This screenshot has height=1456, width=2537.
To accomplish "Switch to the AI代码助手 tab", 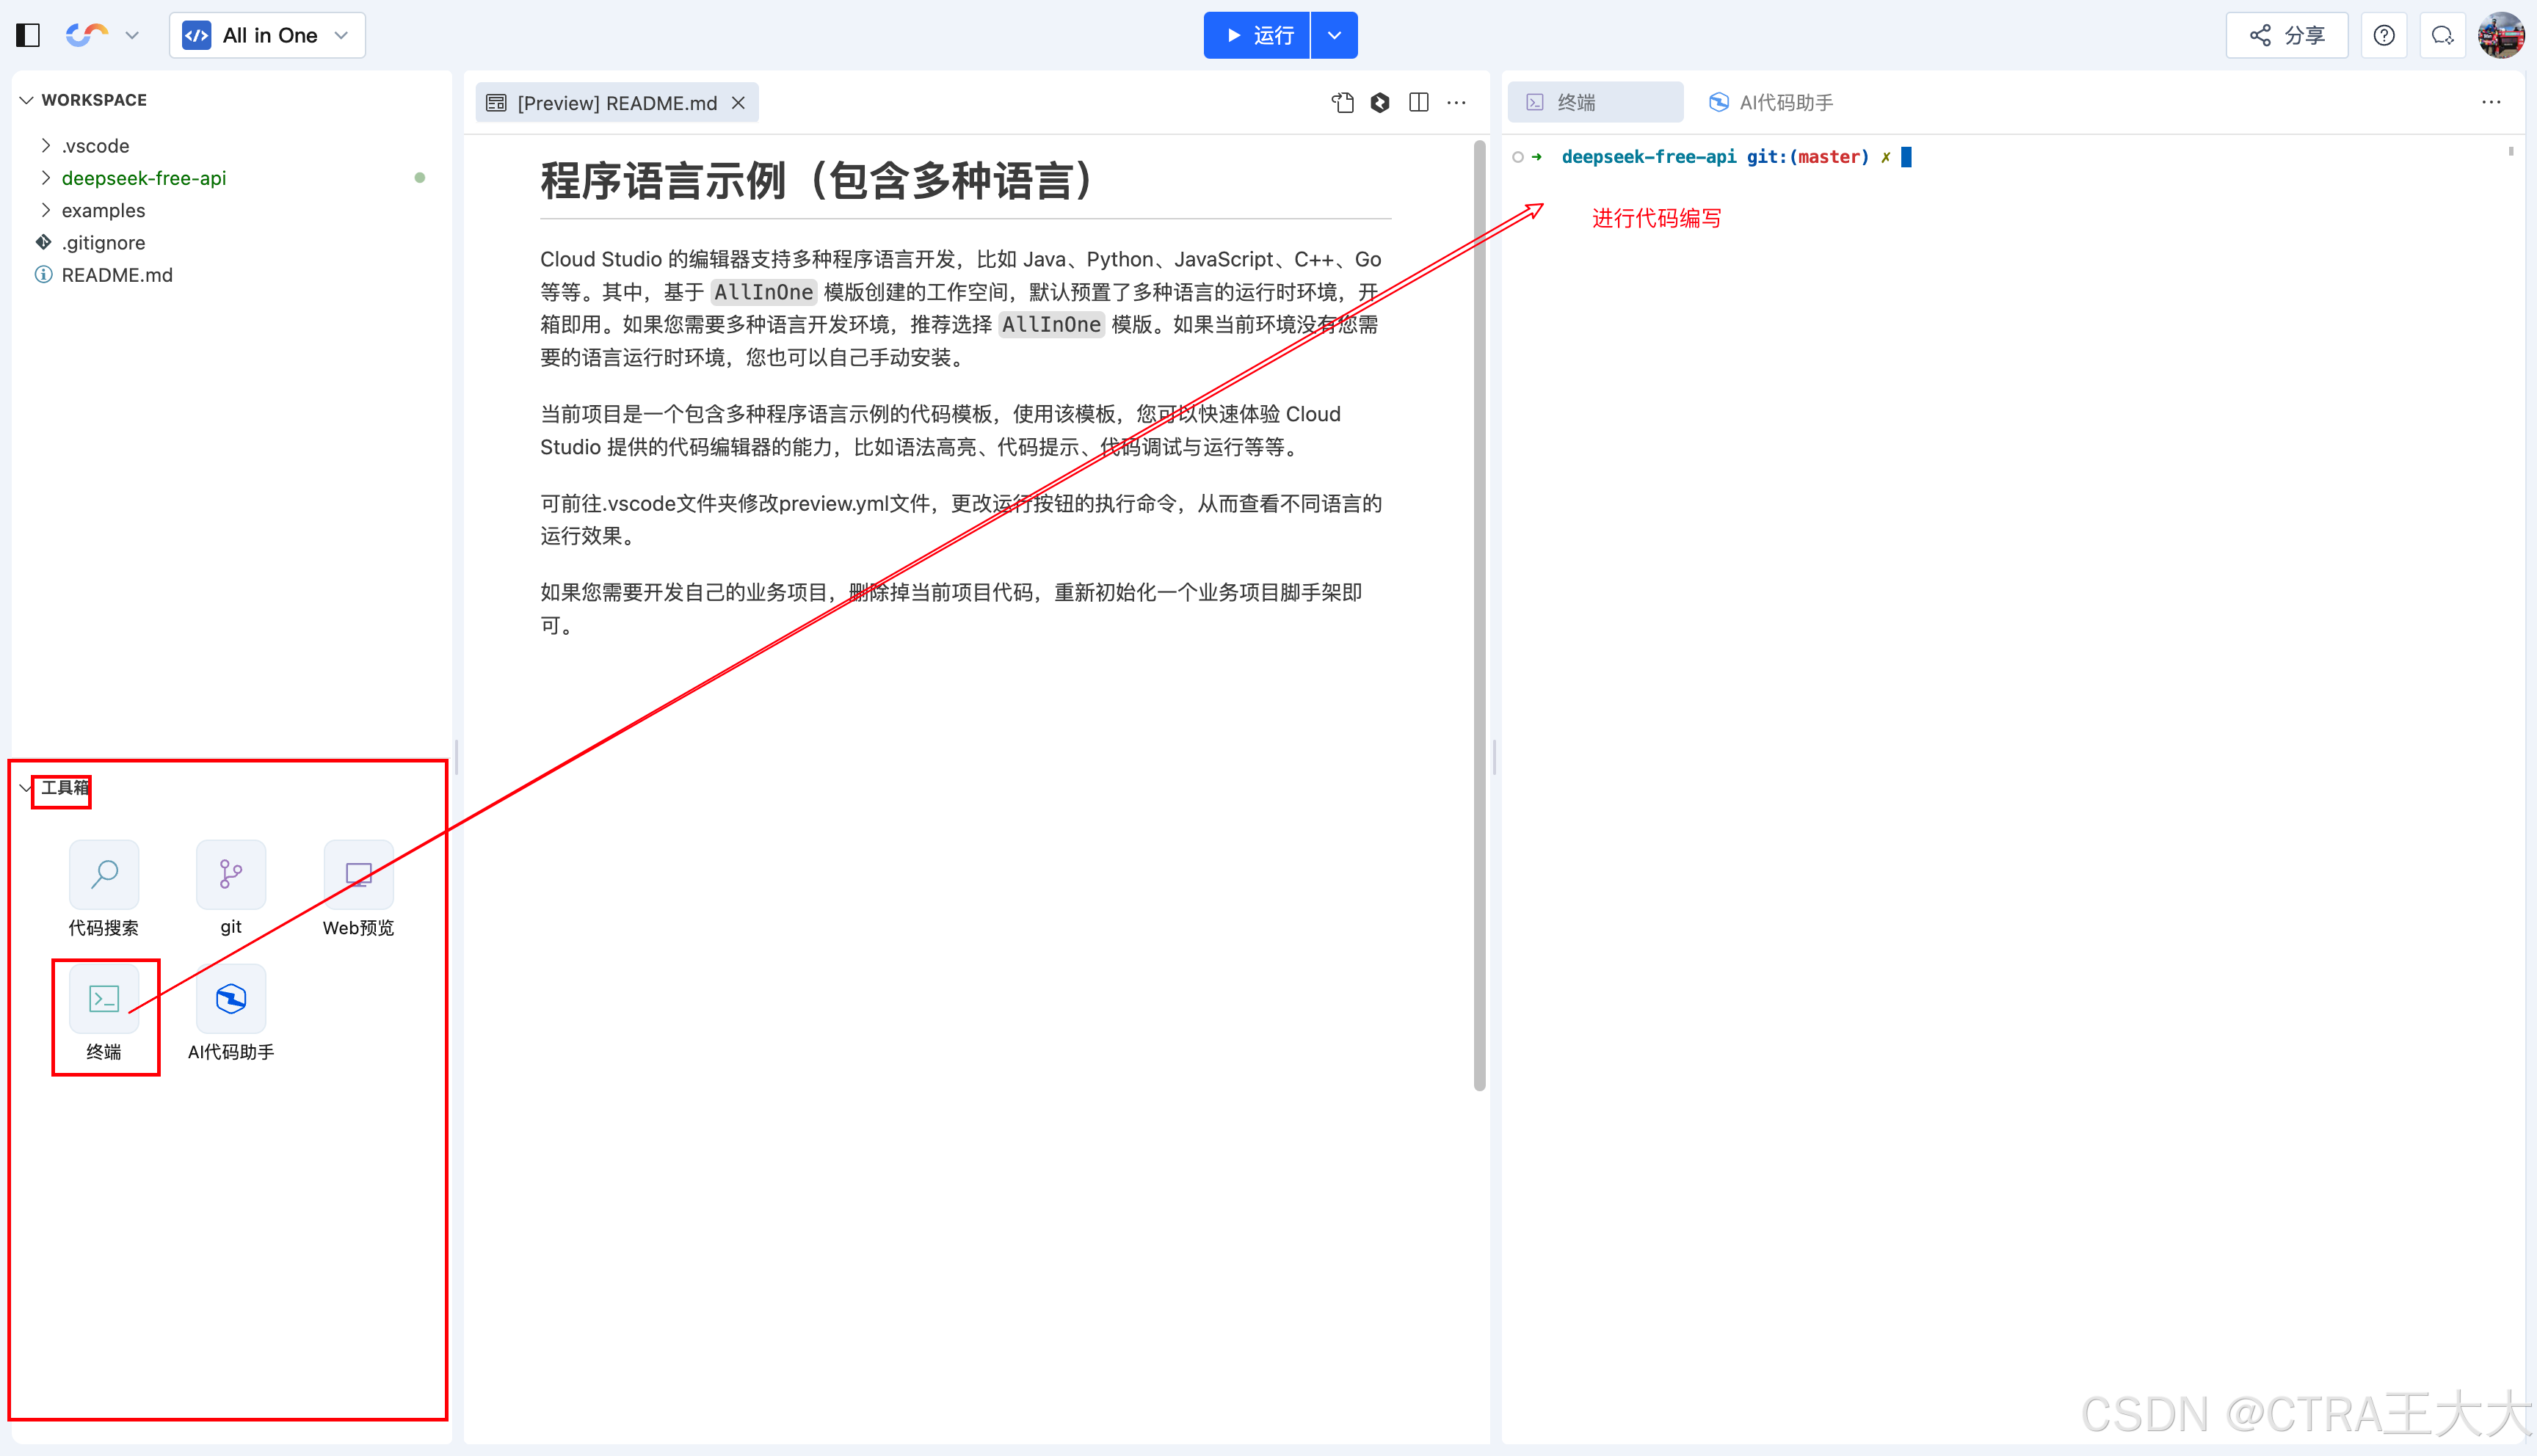I will 1770,103.
